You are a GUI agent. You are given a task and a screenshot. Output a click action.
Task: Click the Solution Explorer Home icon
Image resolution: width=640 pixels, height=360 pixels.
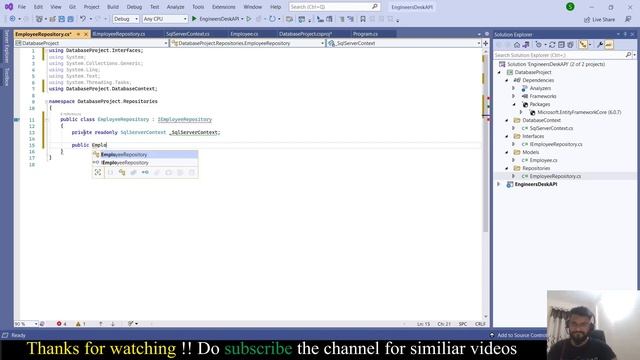[517, 44]
